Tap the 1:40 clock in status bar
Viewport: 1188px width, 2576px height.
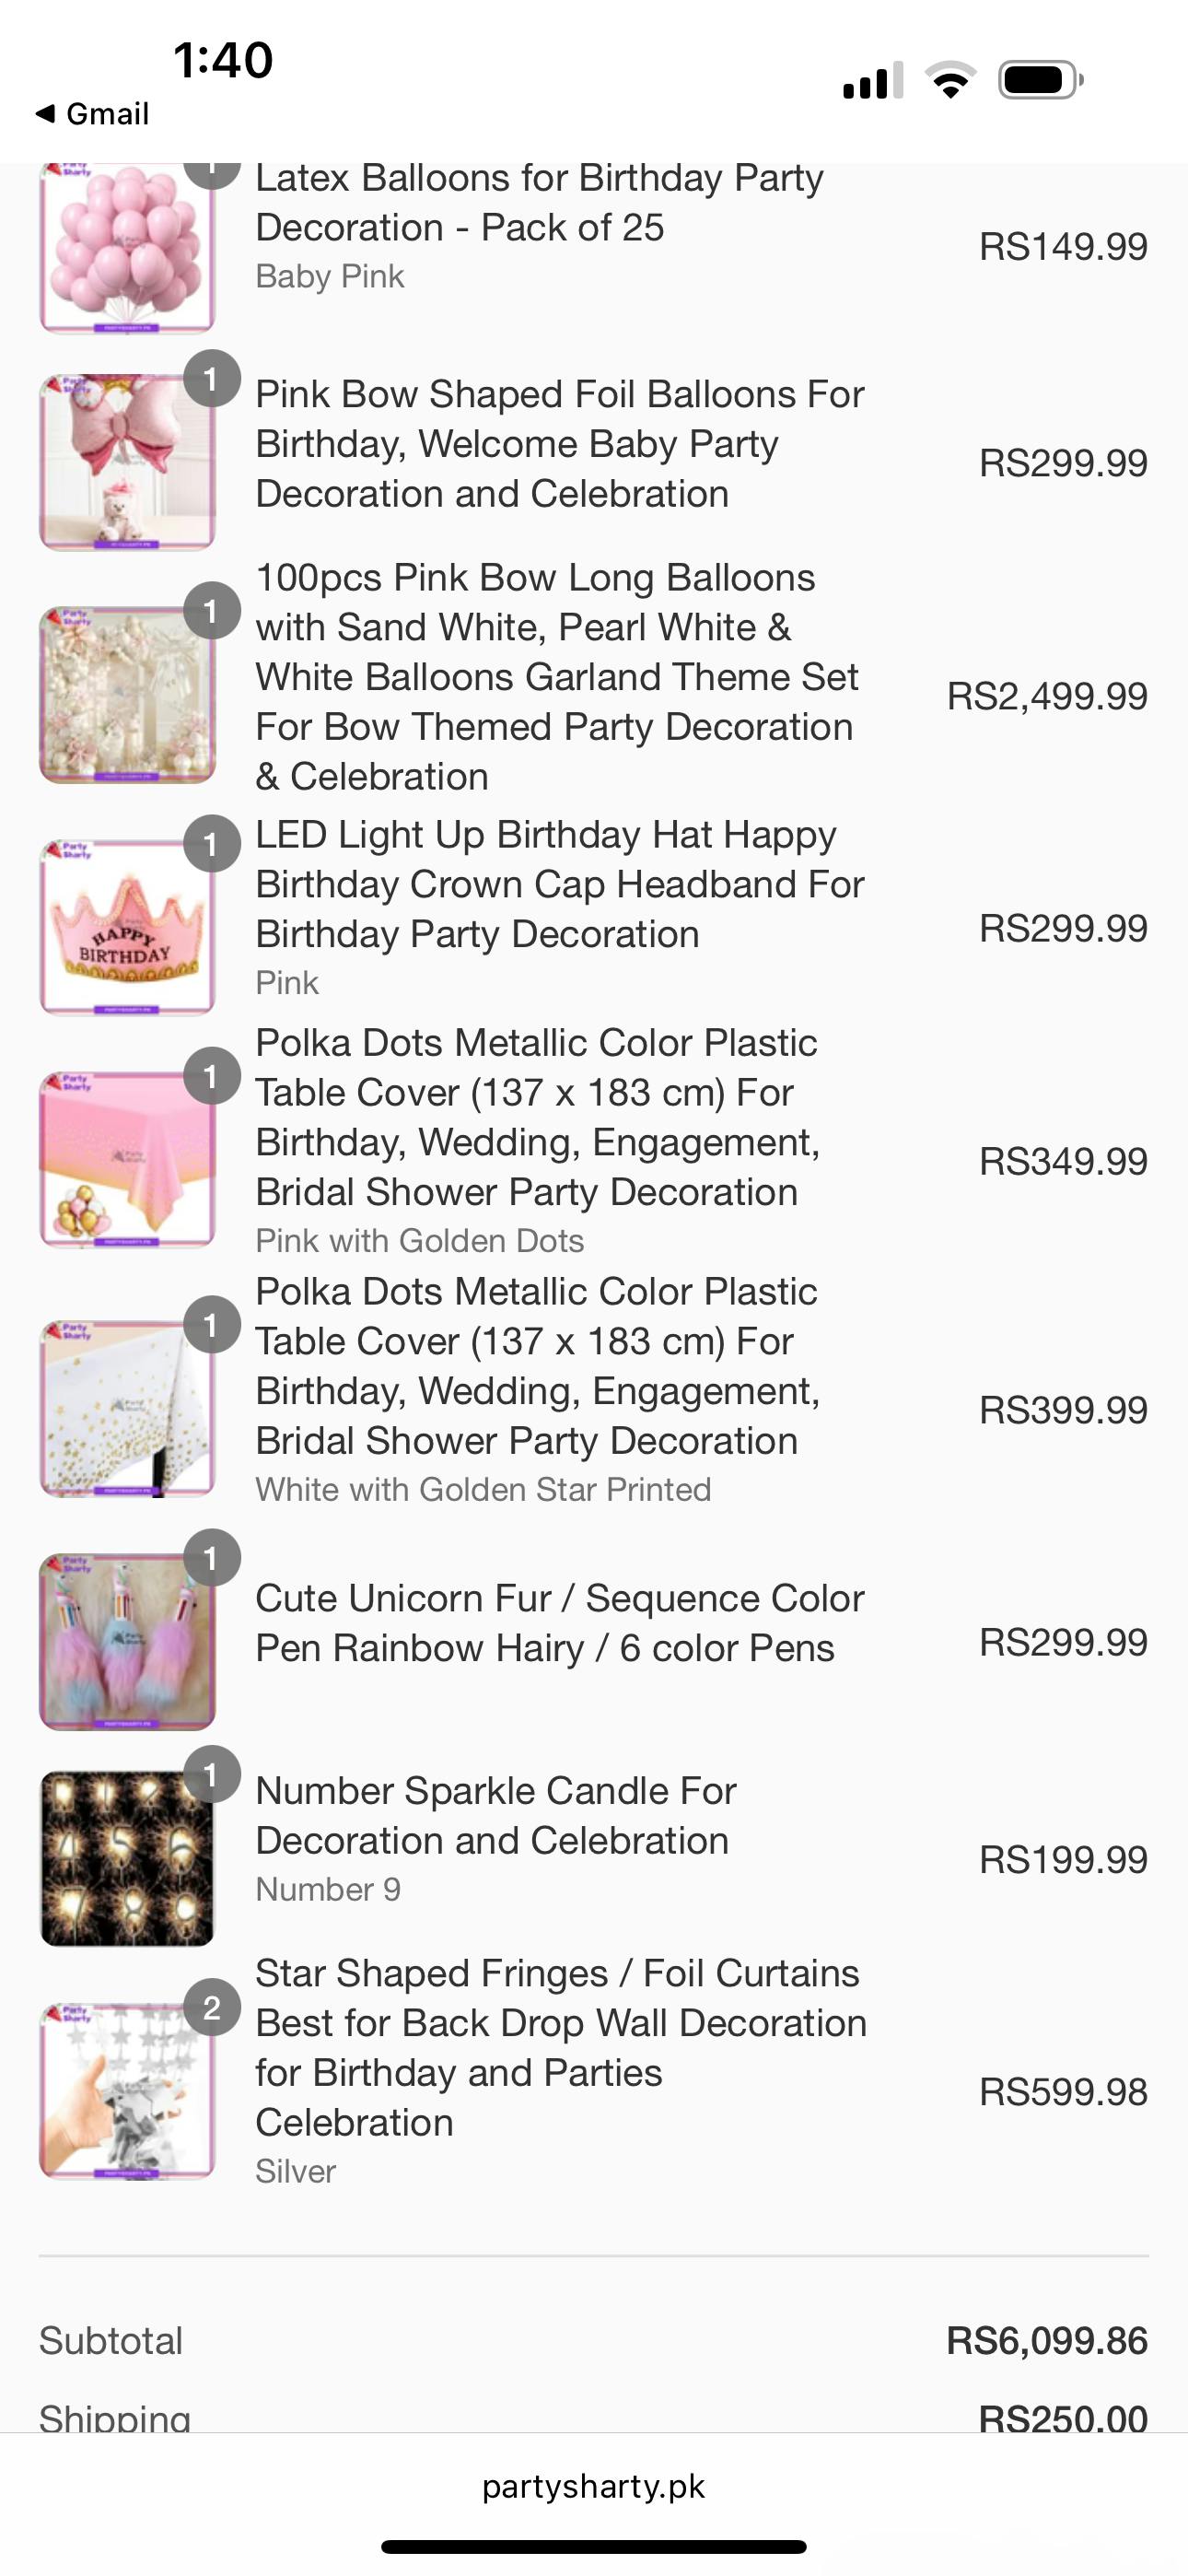[x=223, y=60]
